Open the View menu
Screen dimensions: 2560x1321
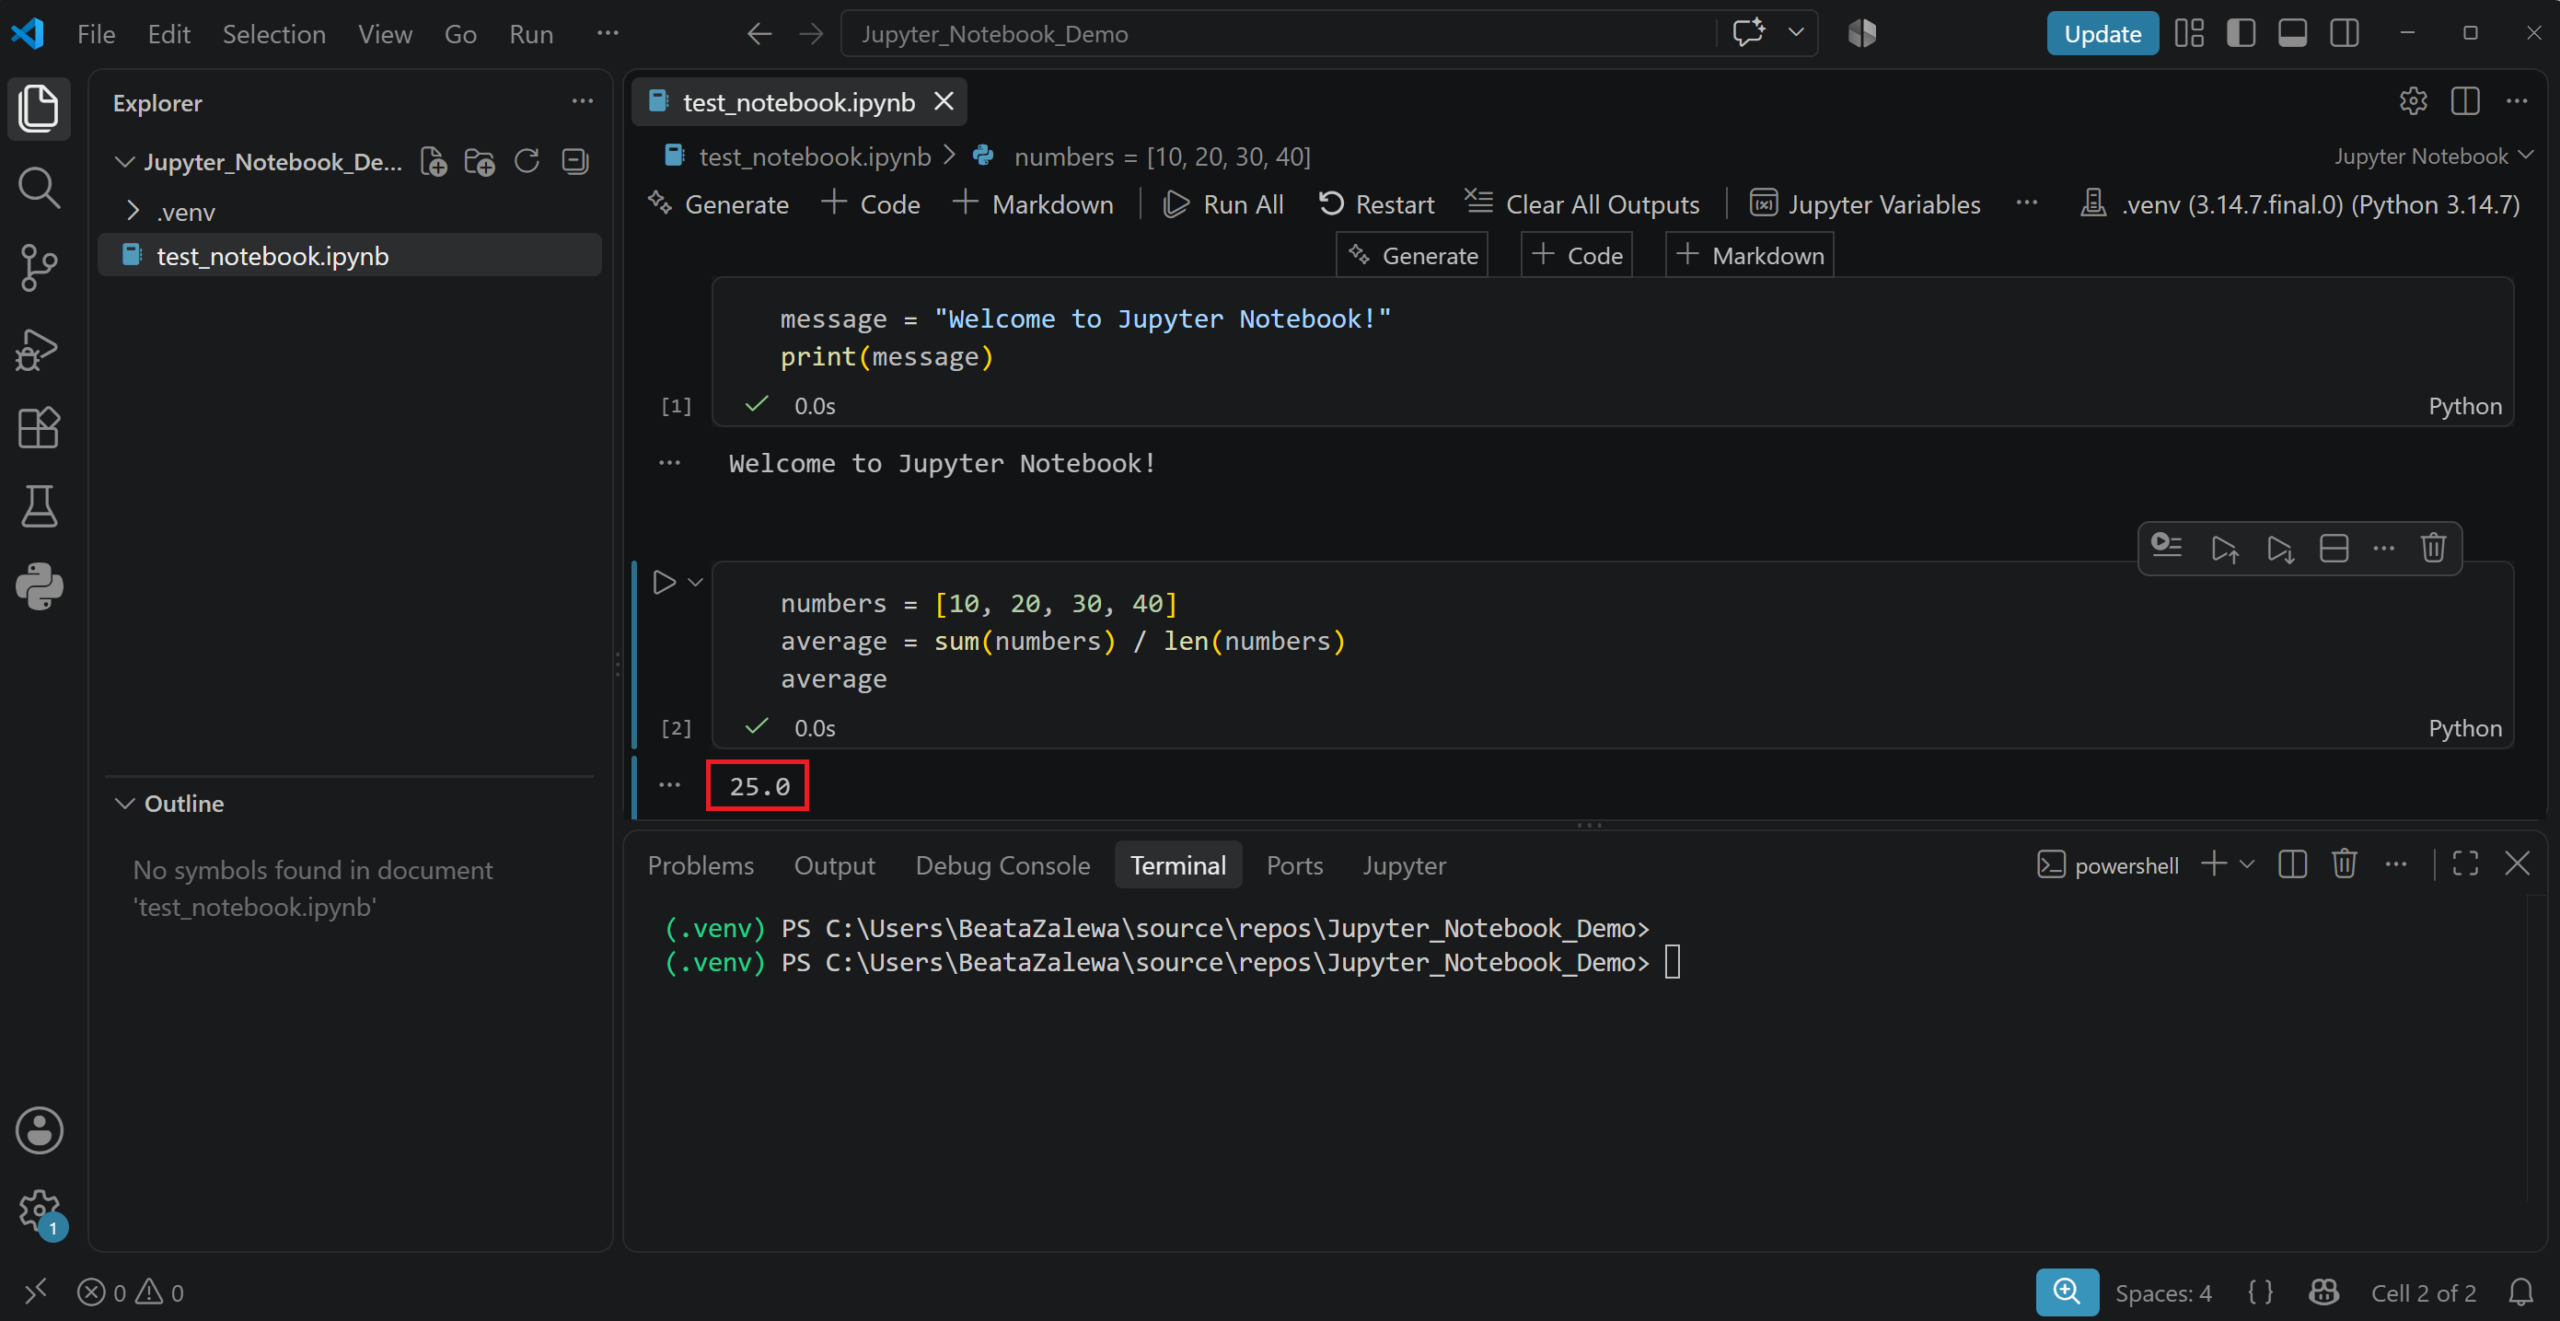point(385,34)
